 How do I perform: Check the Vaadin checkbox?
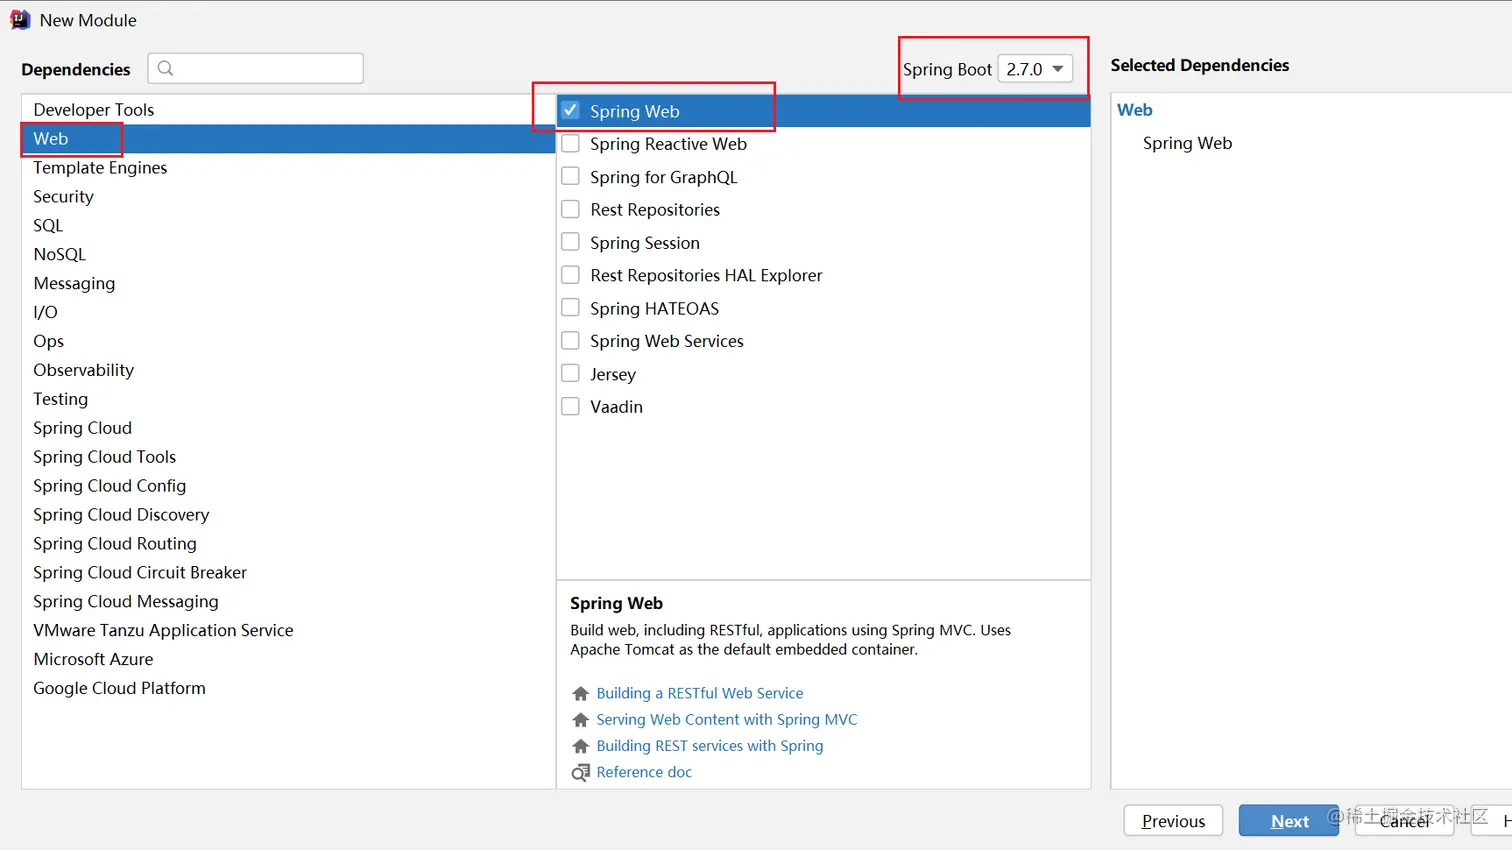(x=570, y=407)
